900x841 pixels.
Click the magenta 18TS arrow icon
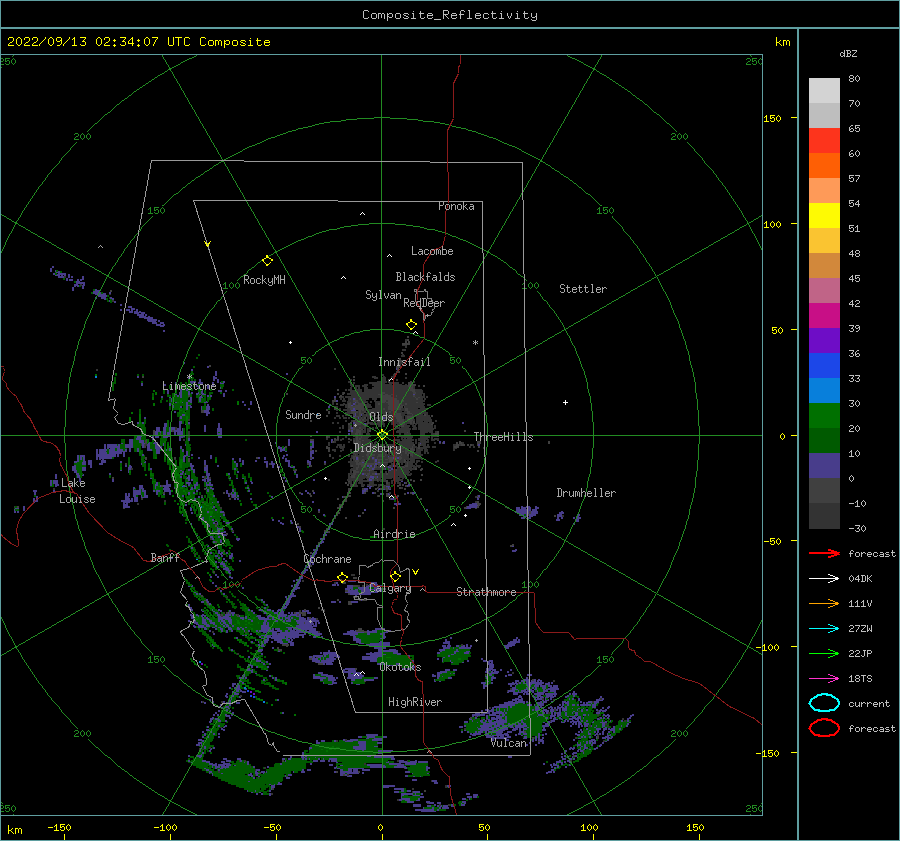(x=824, y=679)
